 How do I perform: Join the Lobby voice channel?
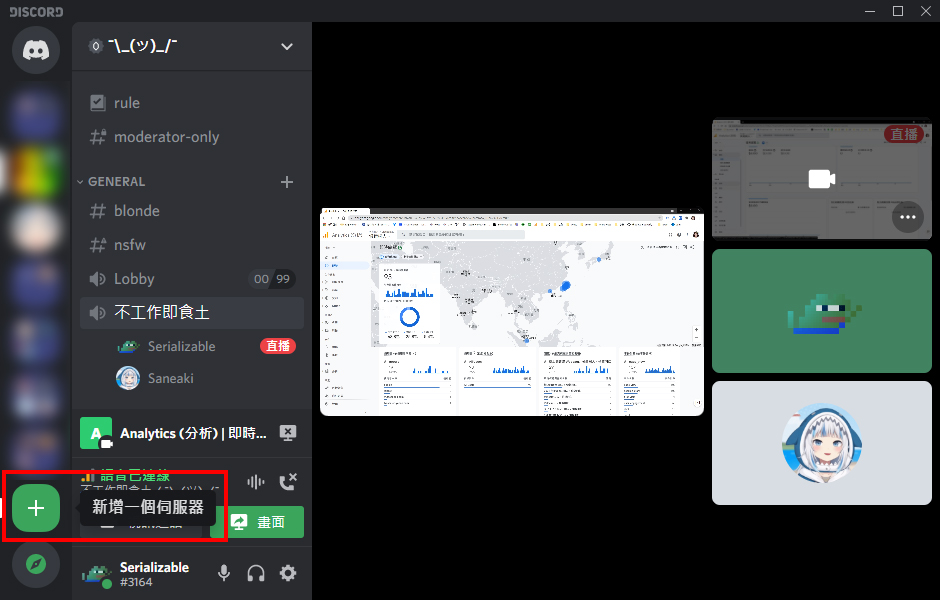click(134, 279)
